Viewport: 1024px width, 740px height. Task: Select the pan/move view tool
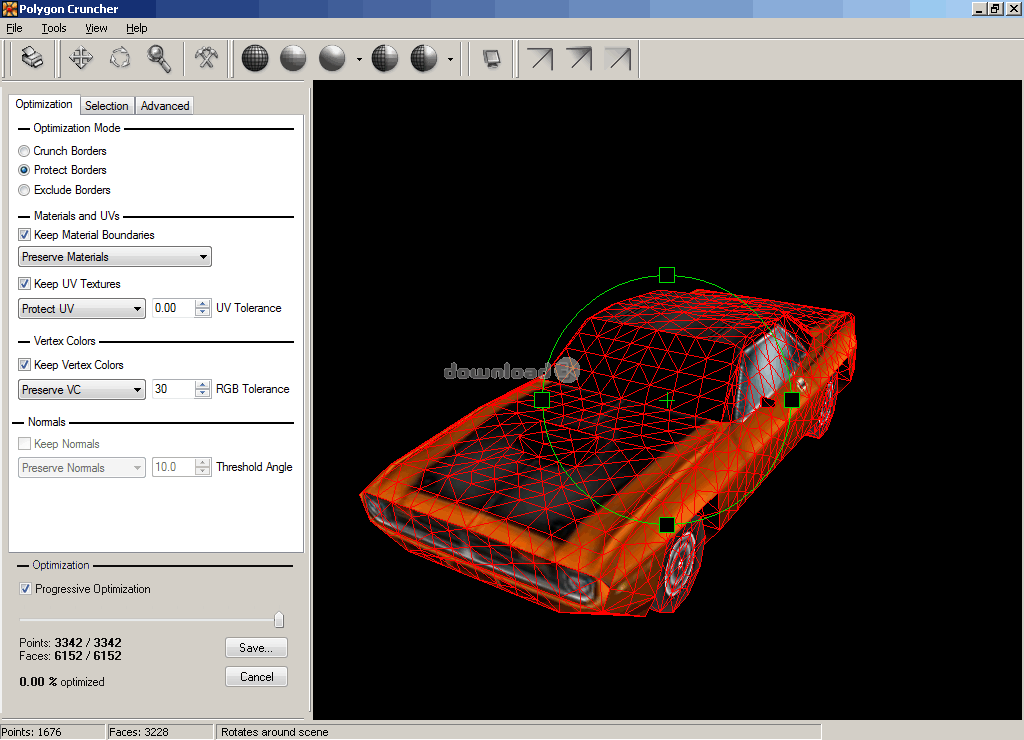point(81,58)
